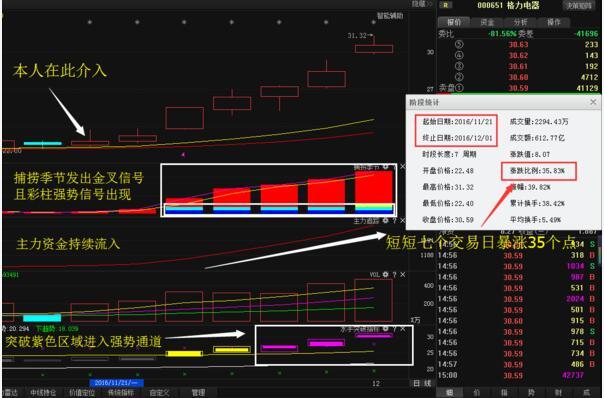Image resolution: width=604 pixels, height=398 pixels.
Task: Click the top candlestick labeled 31.32
Action: pyautogui.click(x=374, y=49)
